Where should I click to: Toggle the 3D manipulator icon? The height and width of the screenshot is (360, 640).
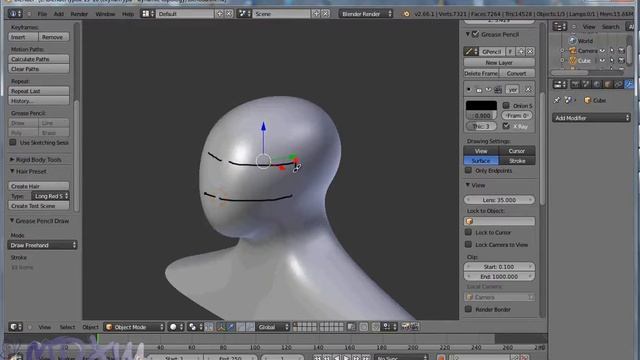point(221,327)
